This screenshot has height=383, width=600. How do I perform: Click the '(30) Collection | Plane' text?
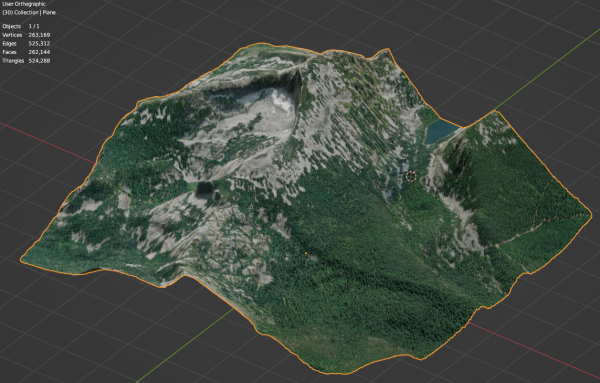click(29, 12)
